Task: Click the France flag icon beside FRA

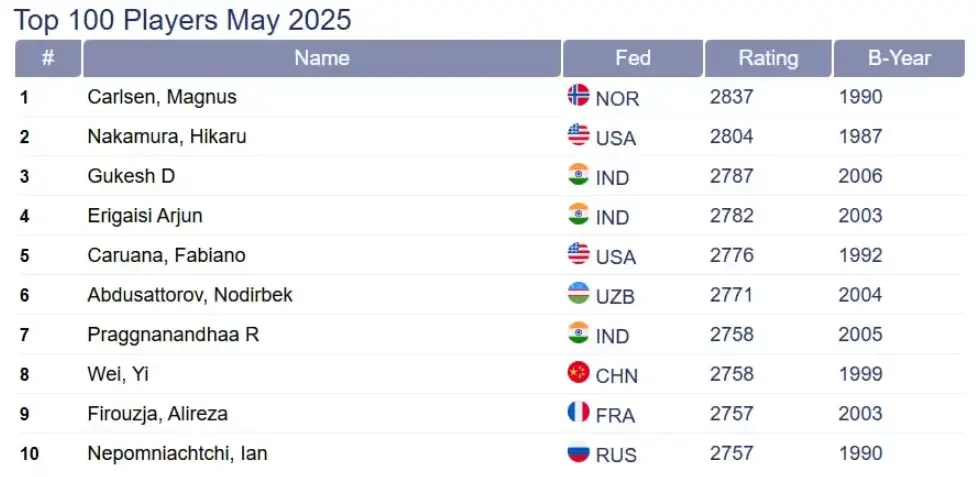Action: [x=578, y=412]
